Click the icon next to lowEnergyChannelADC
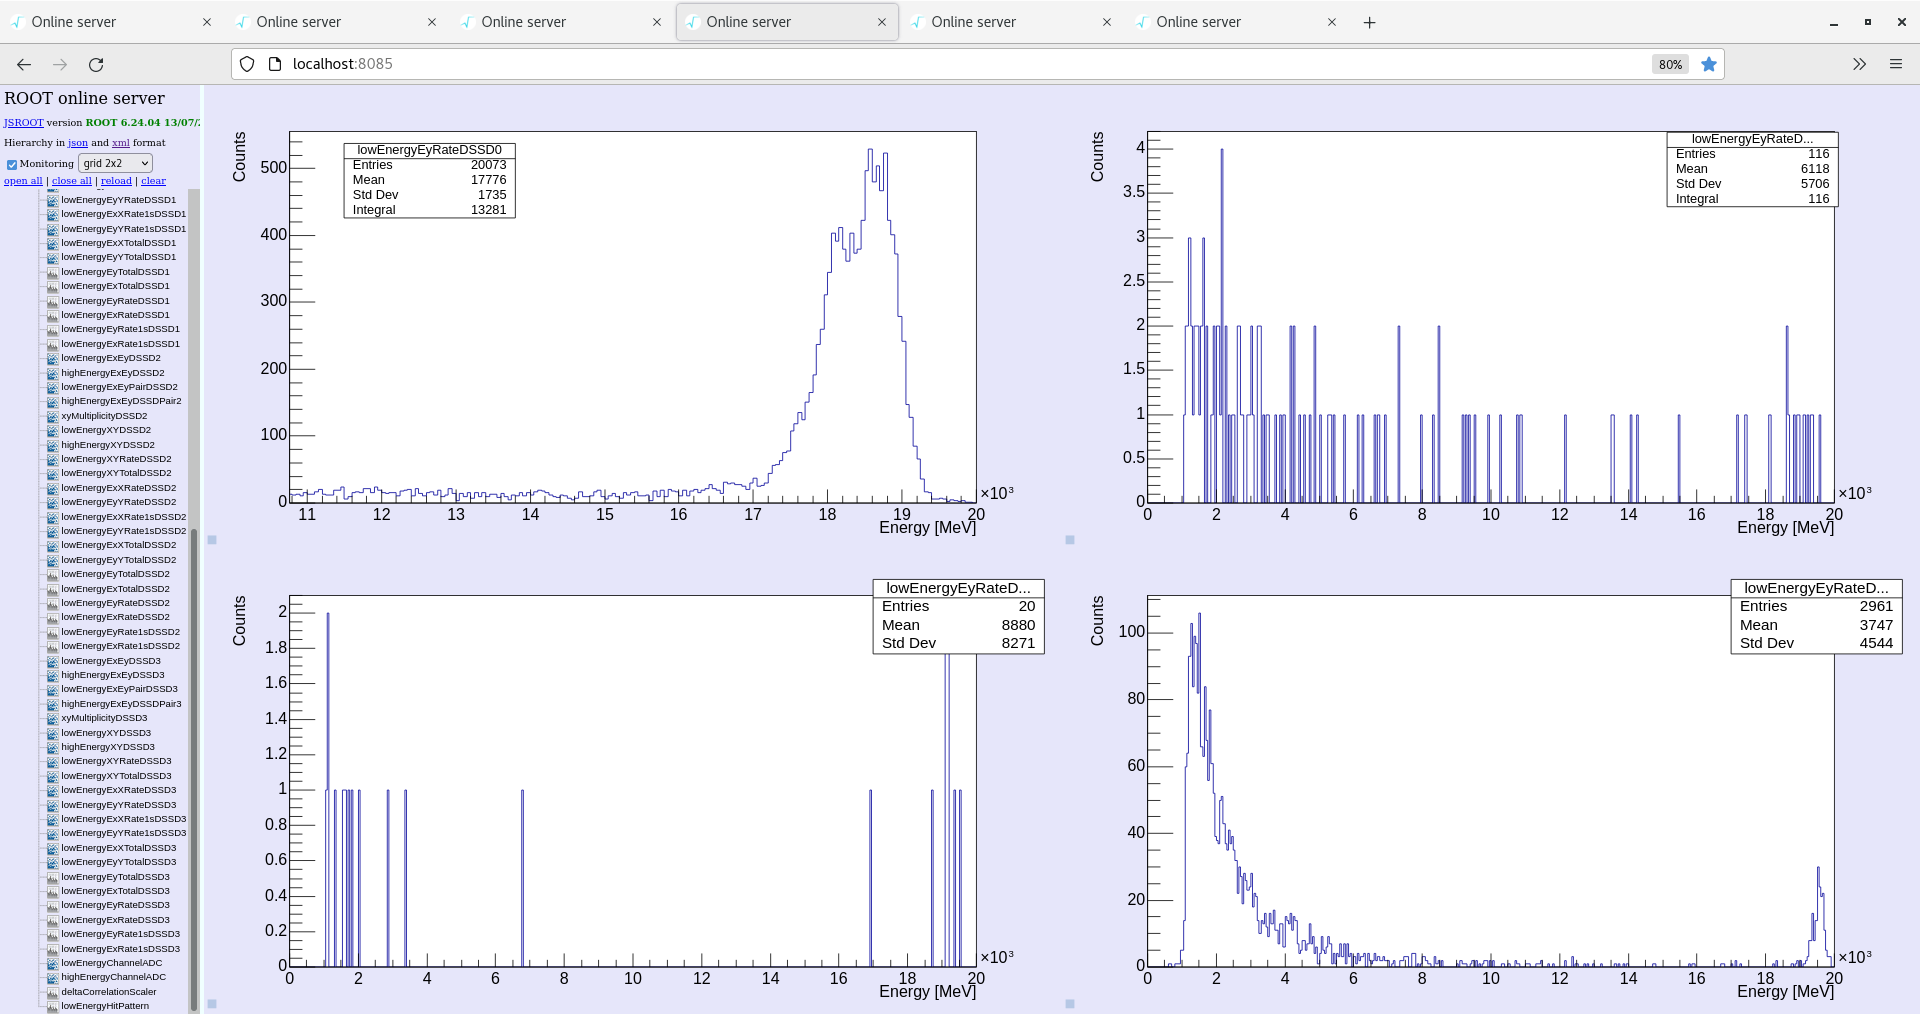Viewport: 1920px width, 1014px height. (x=53, y=963)
